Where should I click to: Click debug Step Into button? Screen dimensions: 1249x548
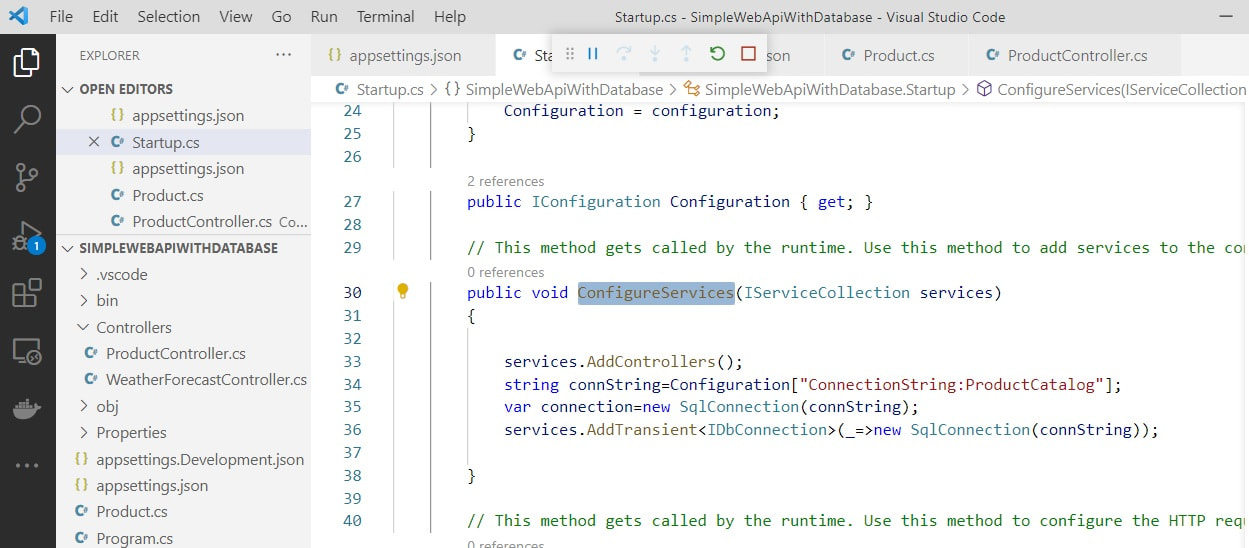coord(655,54)
